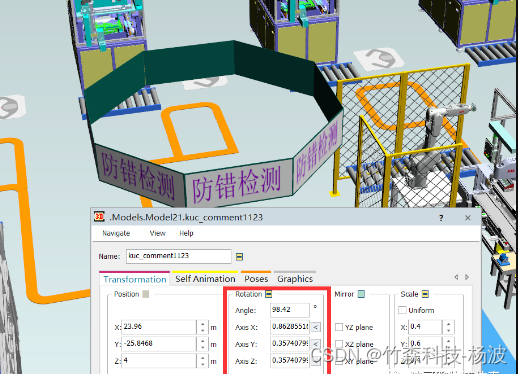The image size is (523, 374).
Task: Click the Position Y field showing -25.8468
Action: coord(159,344)
